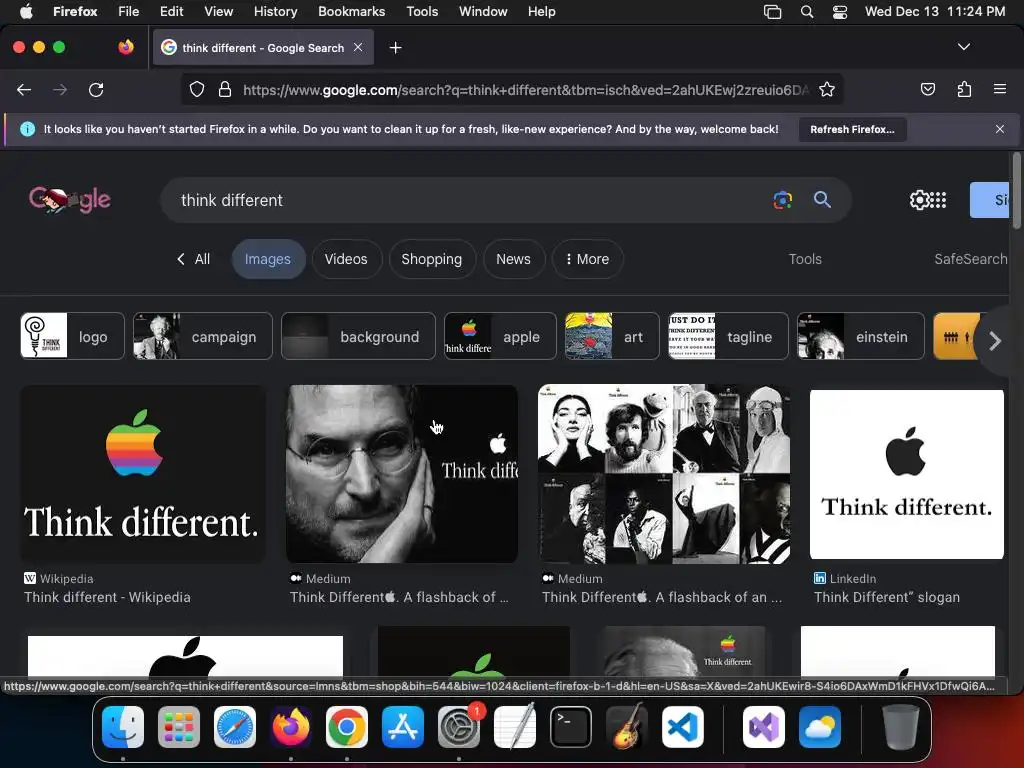The image size is (1024, 768).
Task: Open Visual Studio Code from the Dock
Action: click(682, 727)
